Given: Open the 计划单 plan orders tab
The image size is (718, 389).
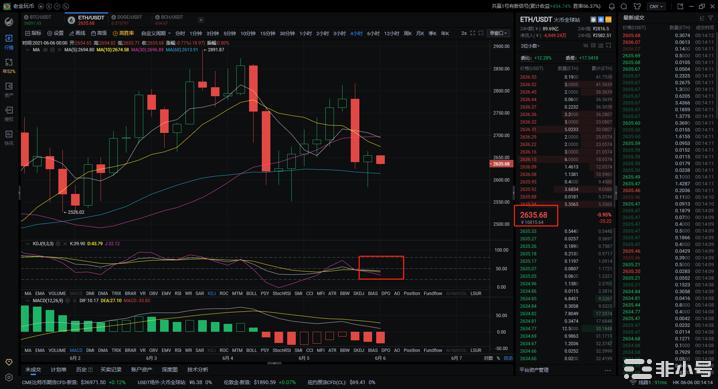Looking at the screenshot, I should click(58, 369).
